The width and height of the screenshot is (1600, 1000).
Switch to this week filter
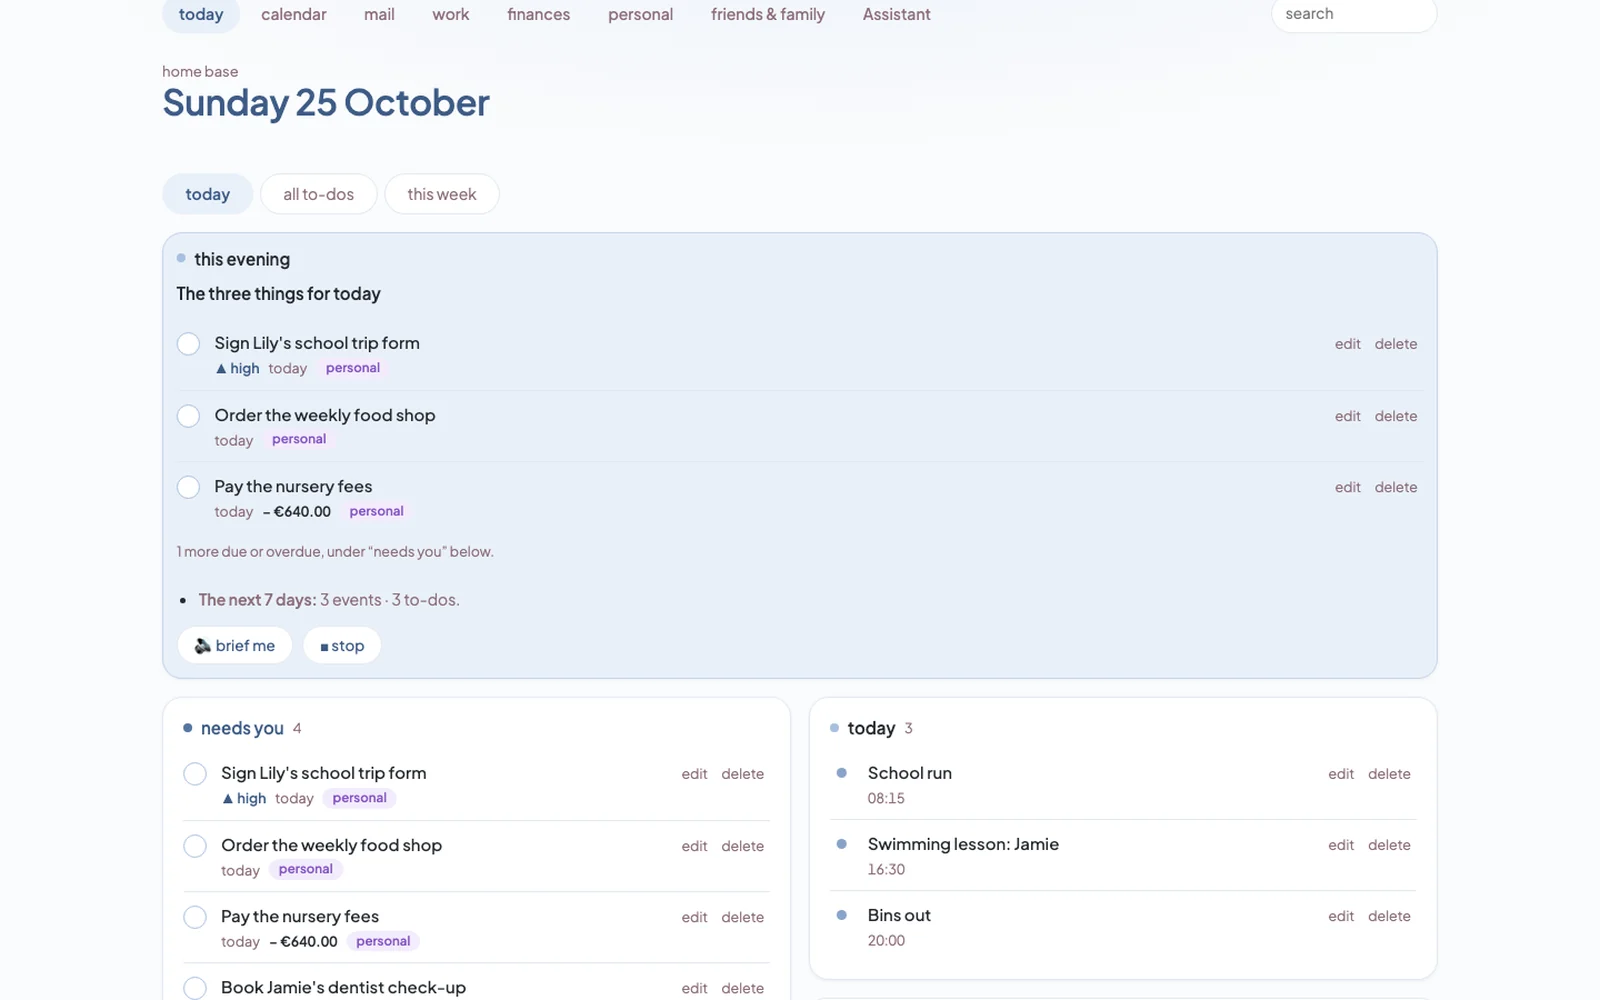(442, 194)
